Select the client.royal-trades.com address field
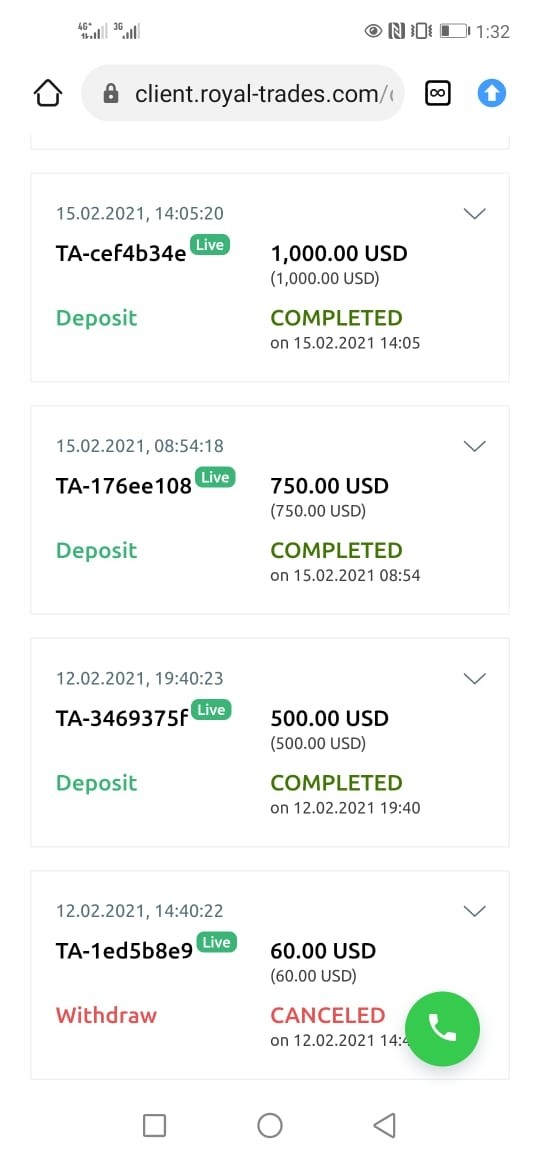The width and height of the screenshot is (540, 1155). click(243, 93)
